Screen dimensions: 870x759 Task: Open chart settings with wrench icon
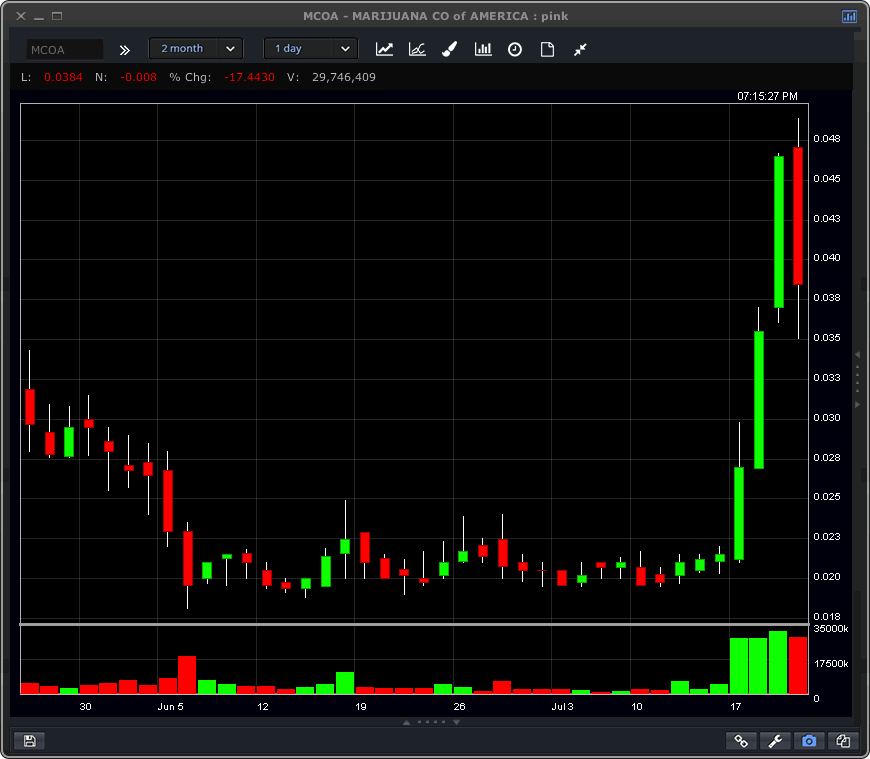tap(775, 741)
